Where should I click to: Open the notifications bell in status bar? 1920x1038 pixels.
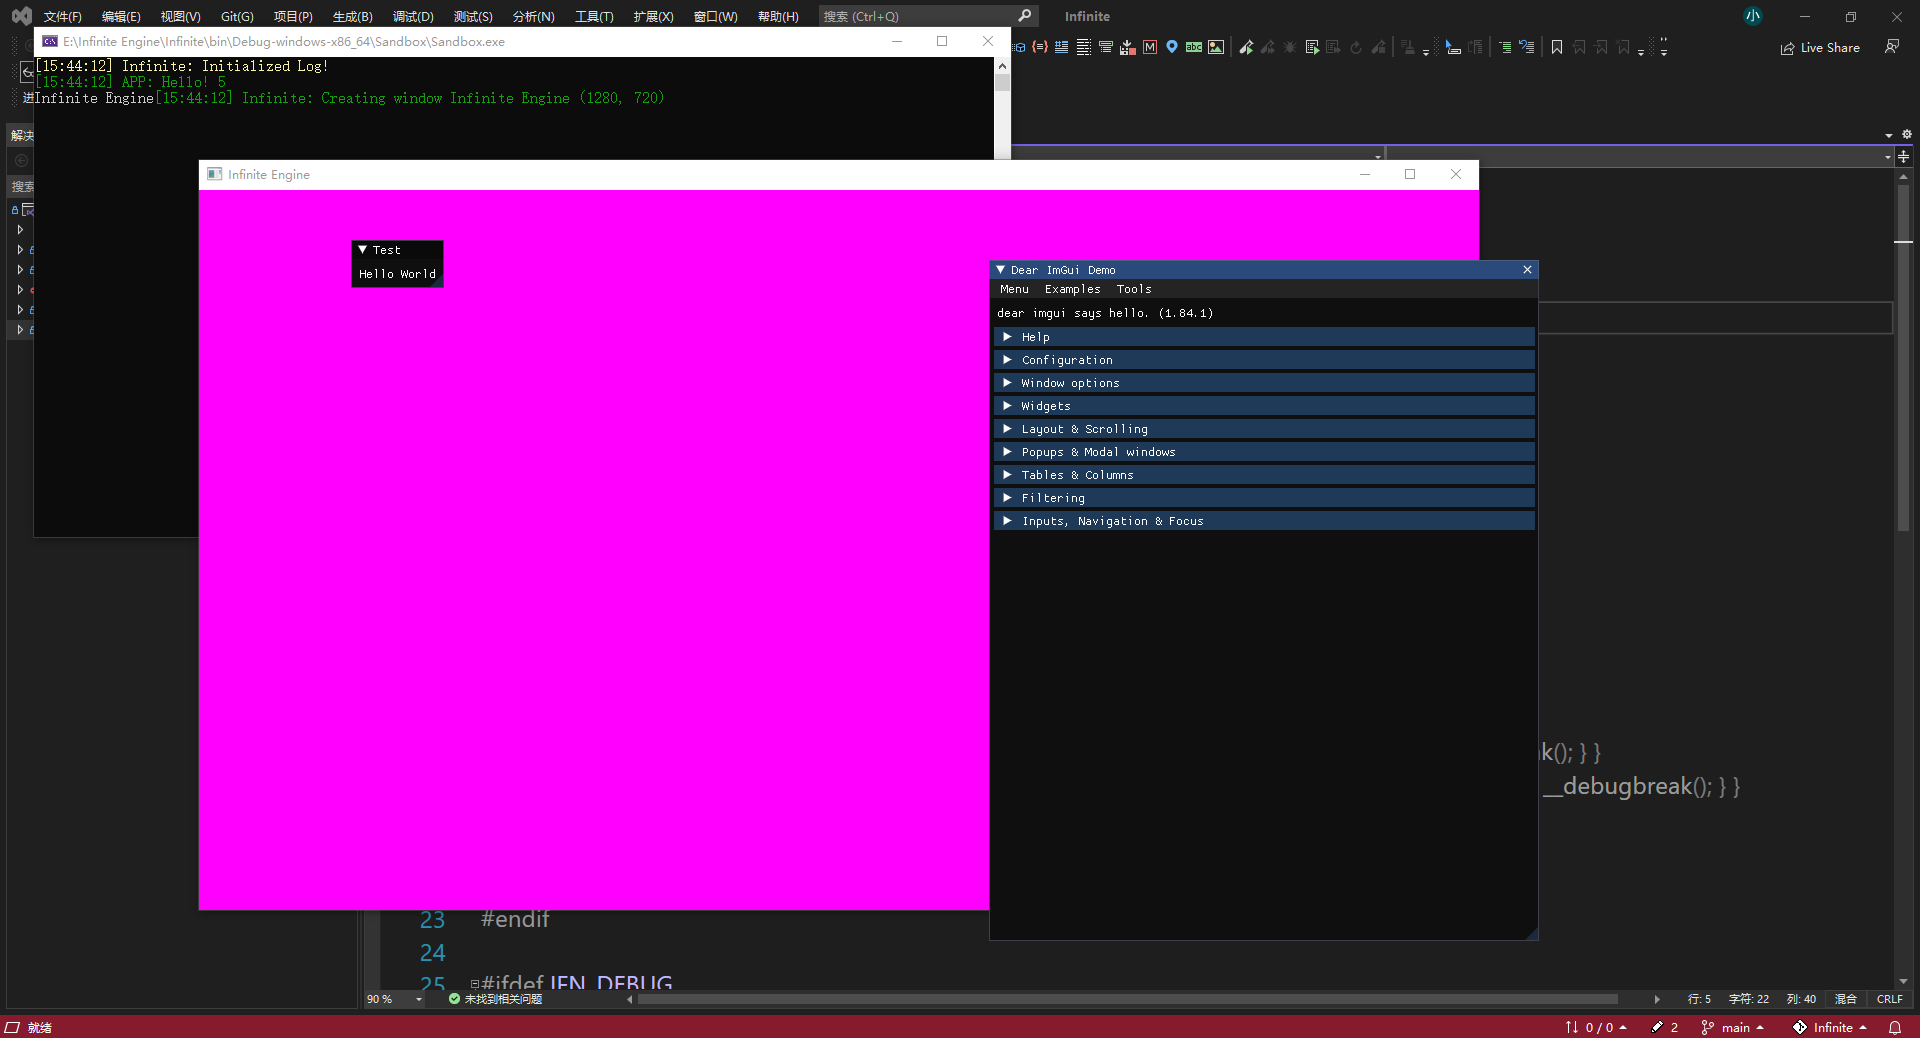1895,1027
